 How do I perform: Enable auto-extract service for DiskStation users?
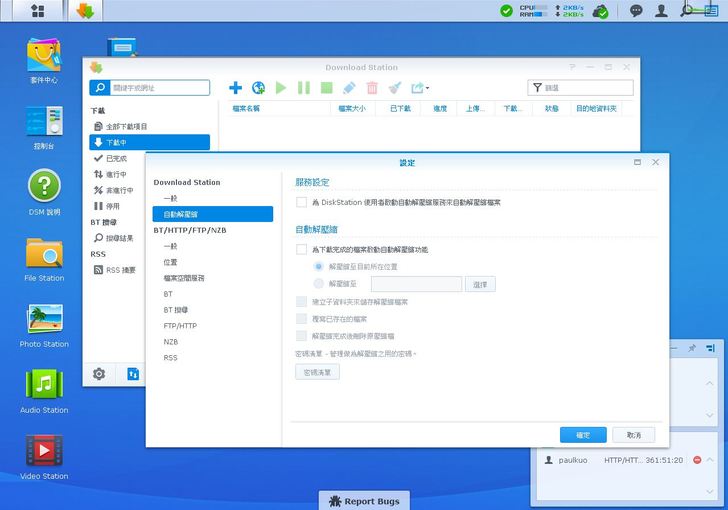pyautogui.click(x=302, y=202)
